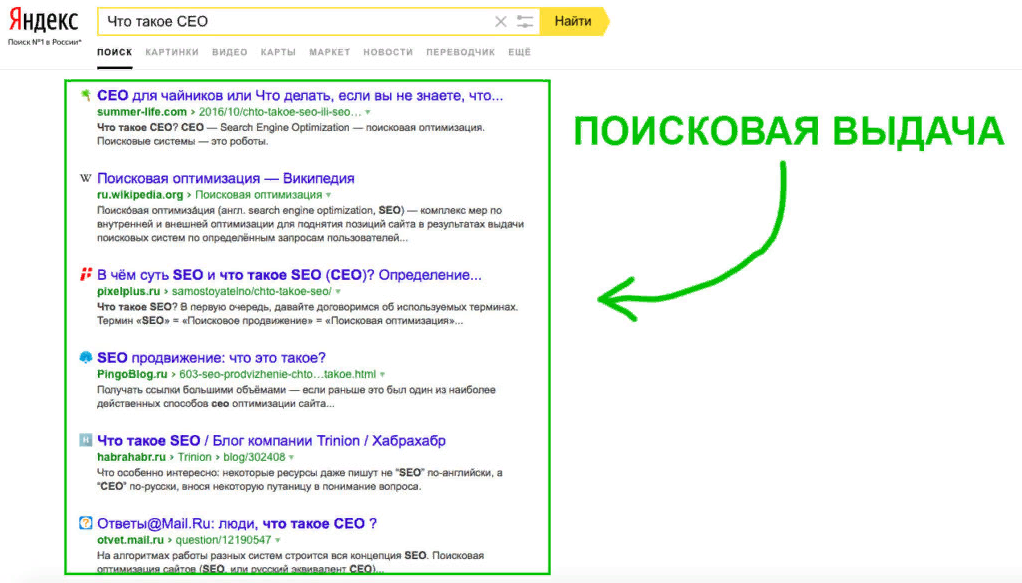
Task: Open the Карты tab
Action: (x=278, y=52)
